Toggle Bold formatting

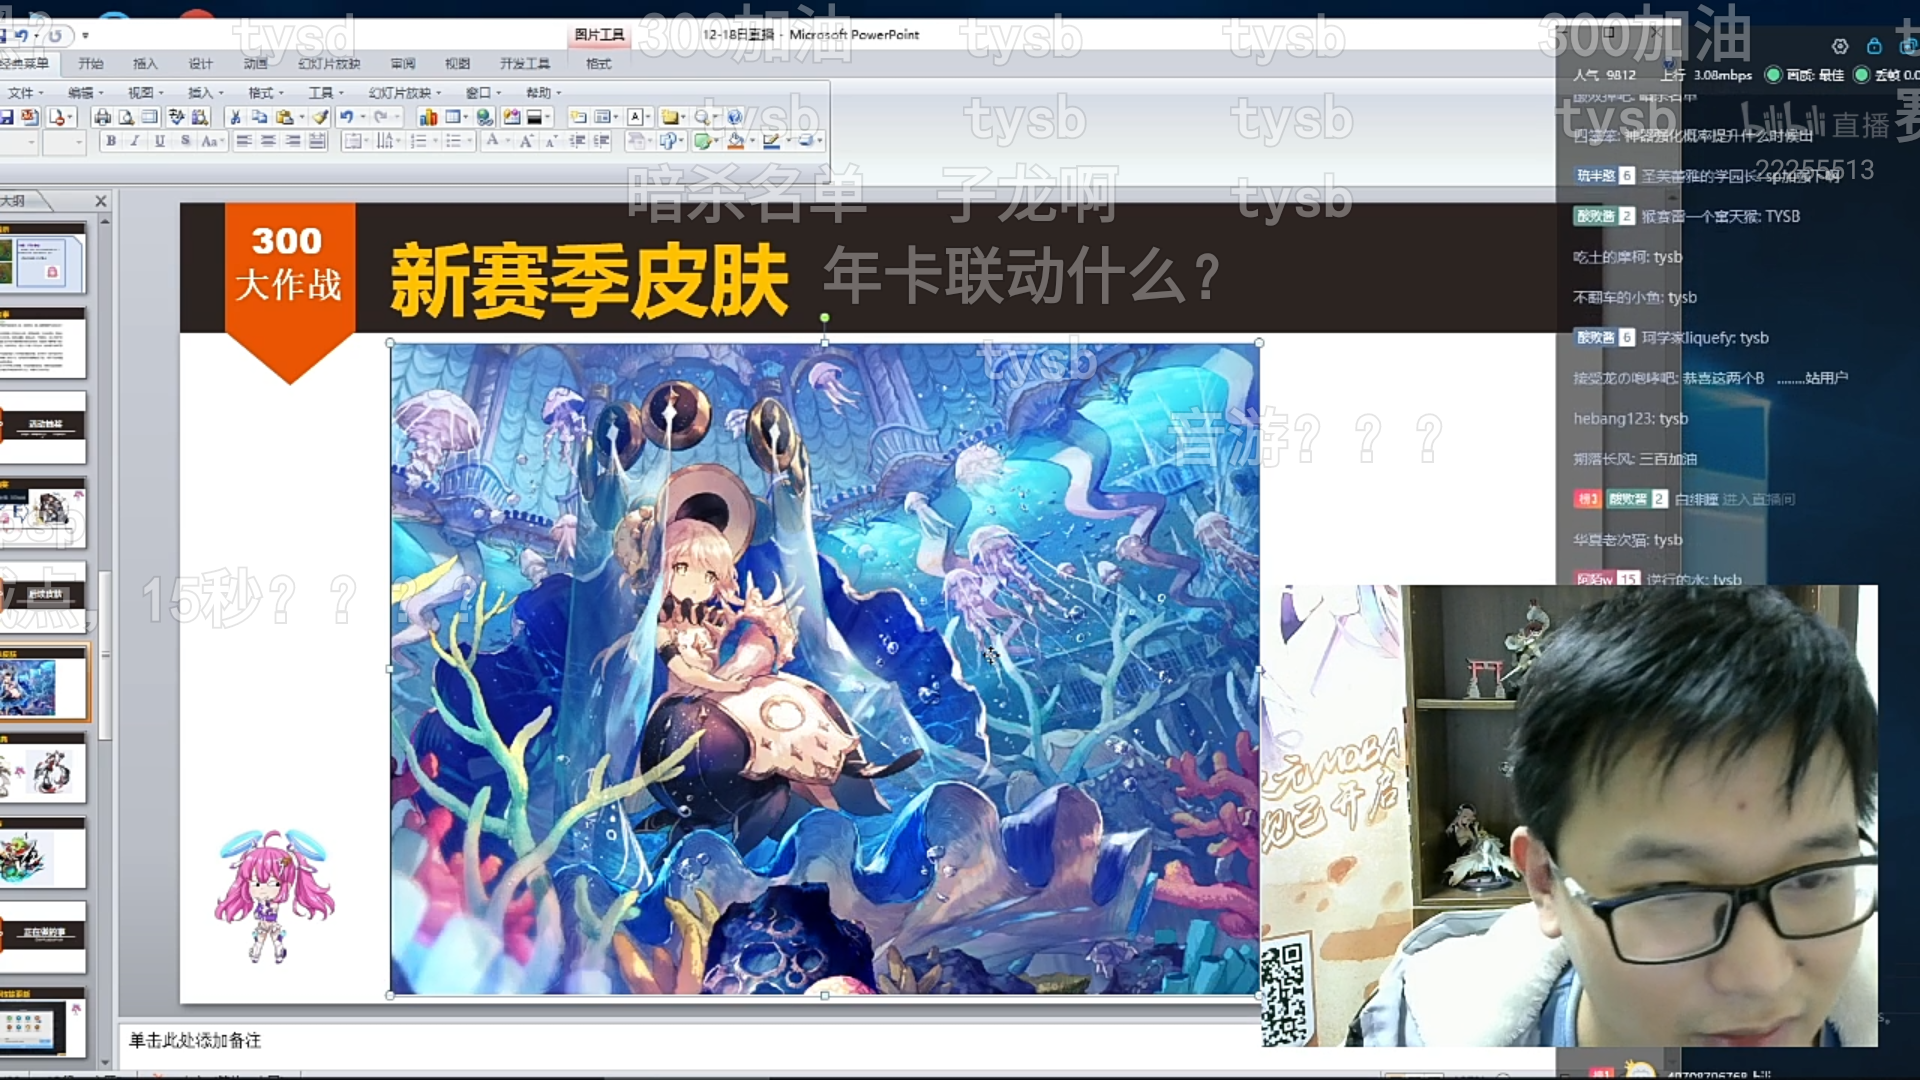pyautogui.click(x=111, y=141)
